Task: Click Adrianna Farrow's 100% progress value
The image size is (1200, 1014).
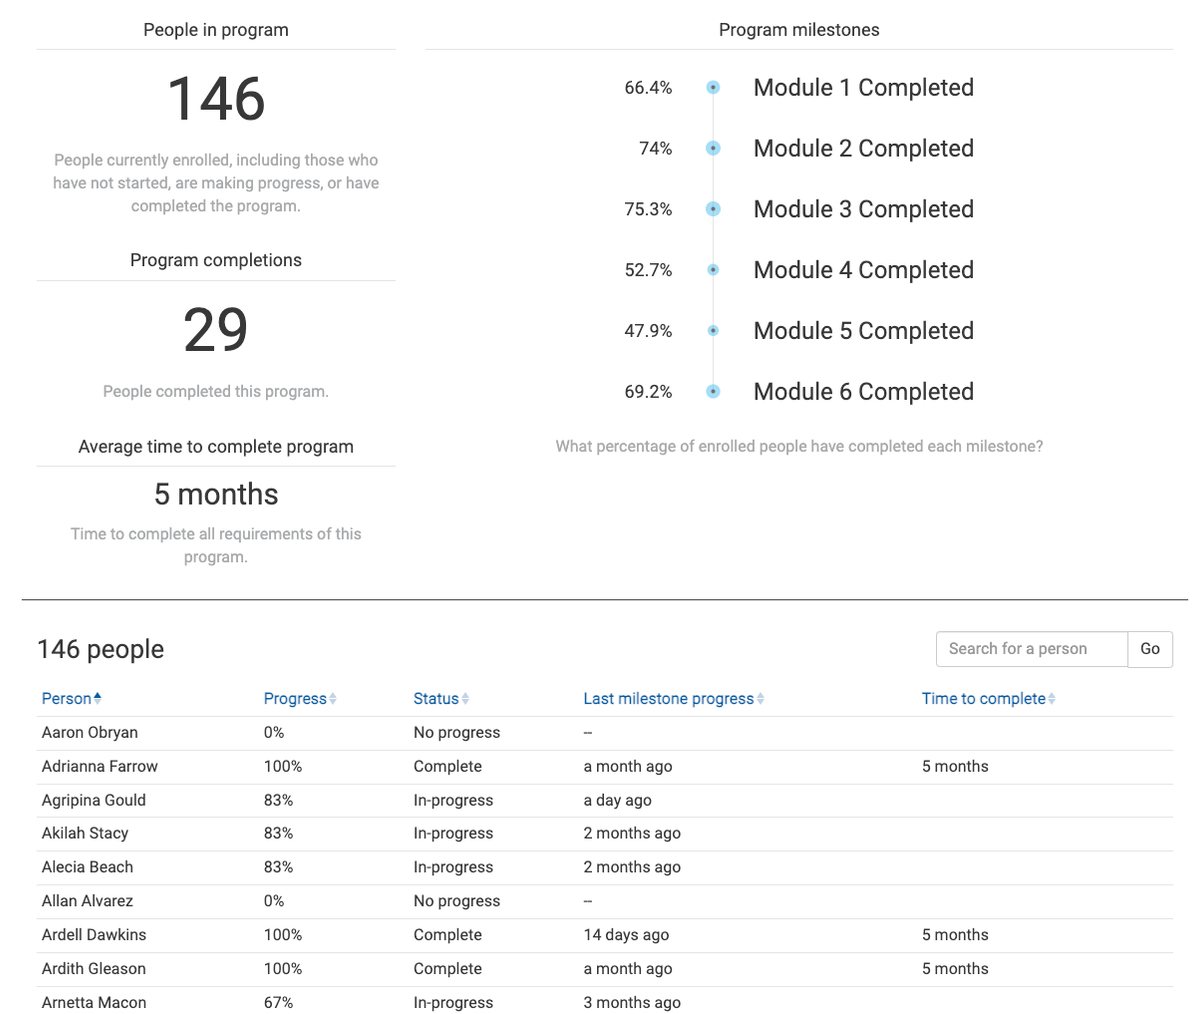Action: [x=283, y=766]
